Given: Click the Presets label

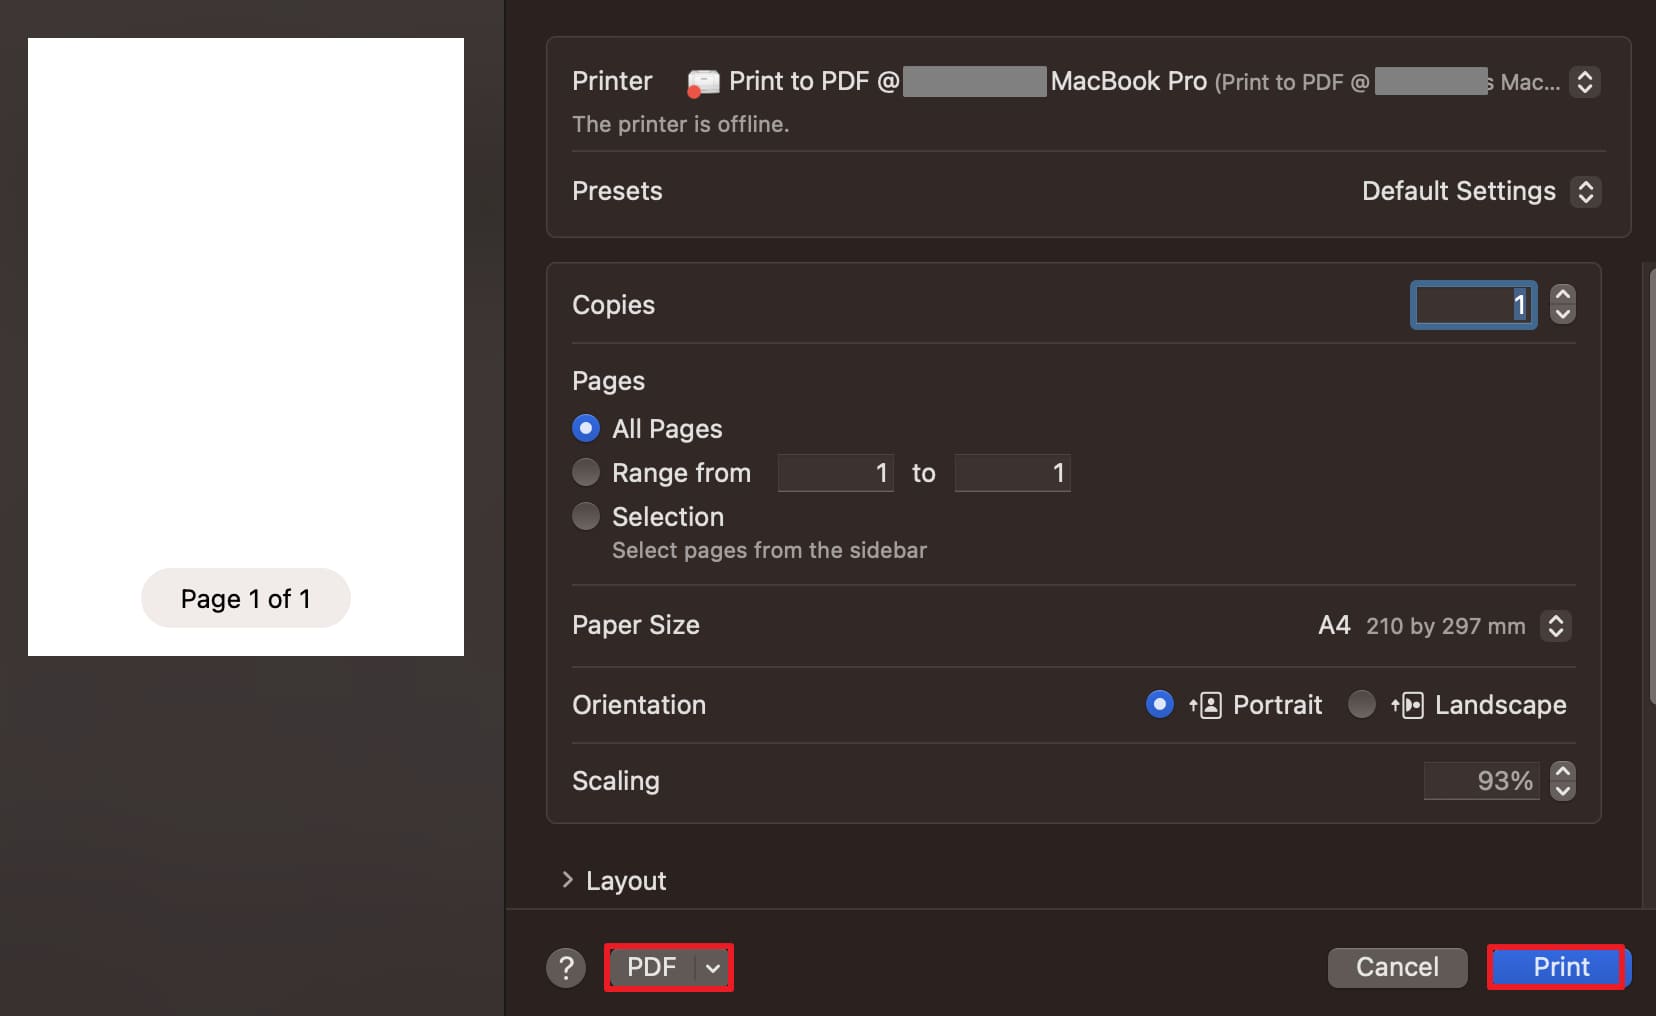Looking at the screenshot, I should [x=617, y=191].
